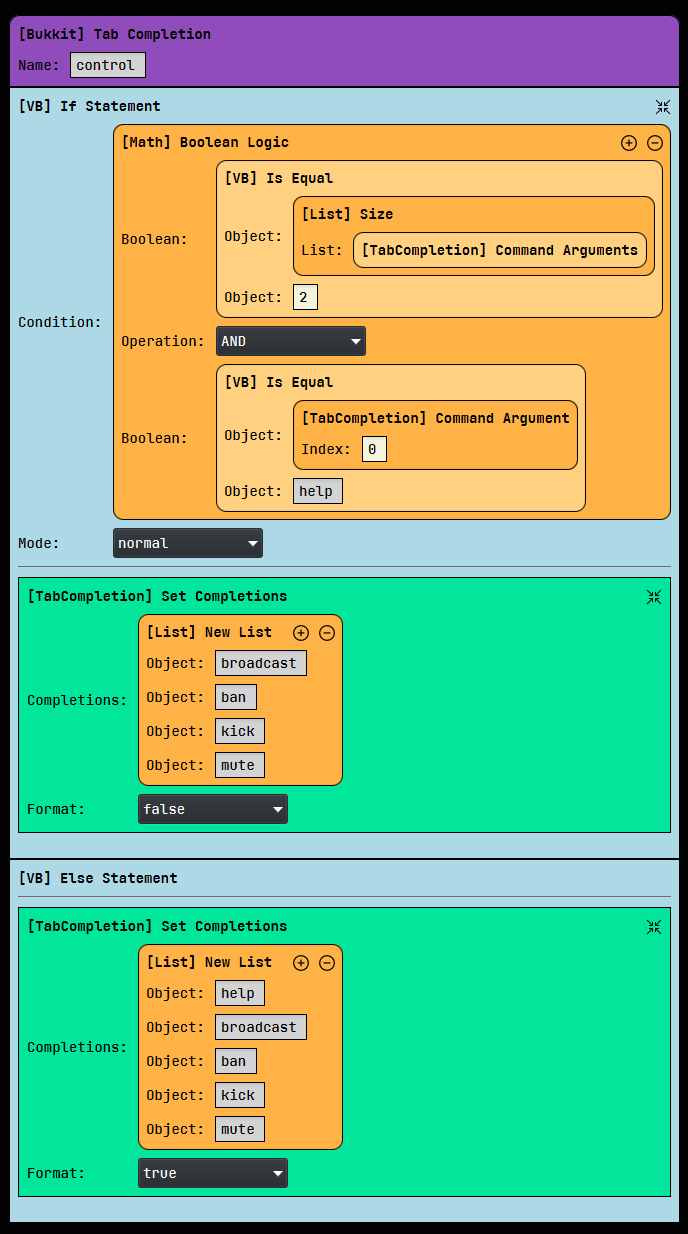
Task: Click the [Bukkit] Tab Completion header
Action: 114,34
